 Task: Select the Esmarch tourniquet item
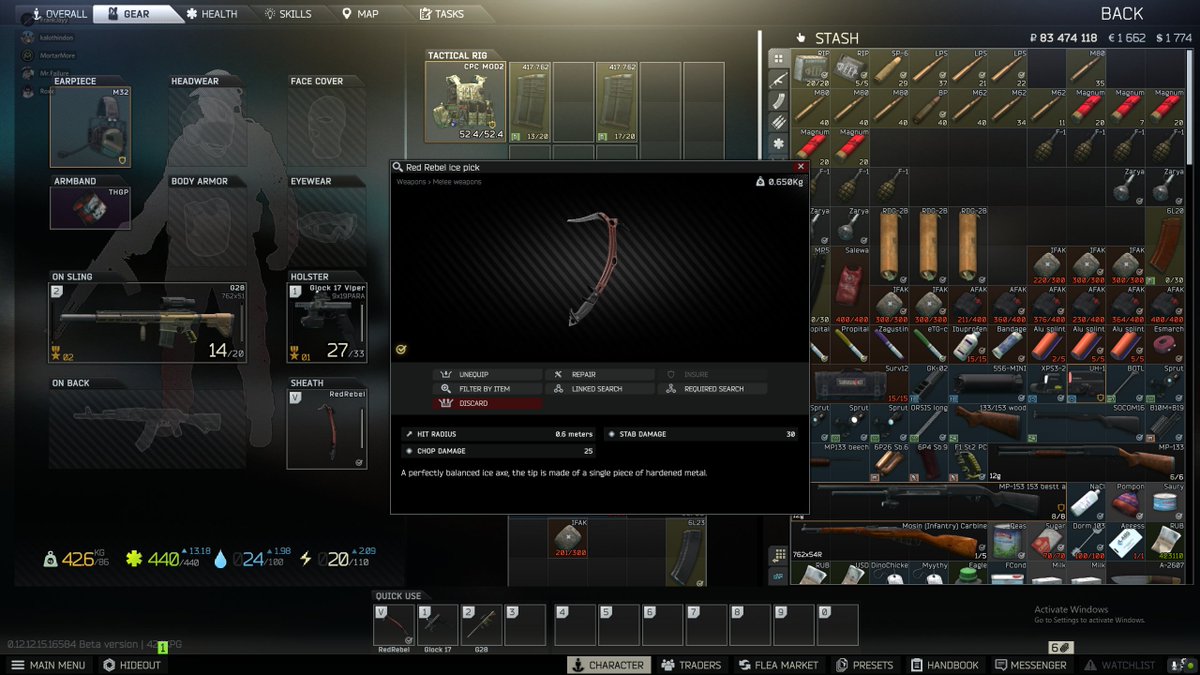pos(1164,345)
